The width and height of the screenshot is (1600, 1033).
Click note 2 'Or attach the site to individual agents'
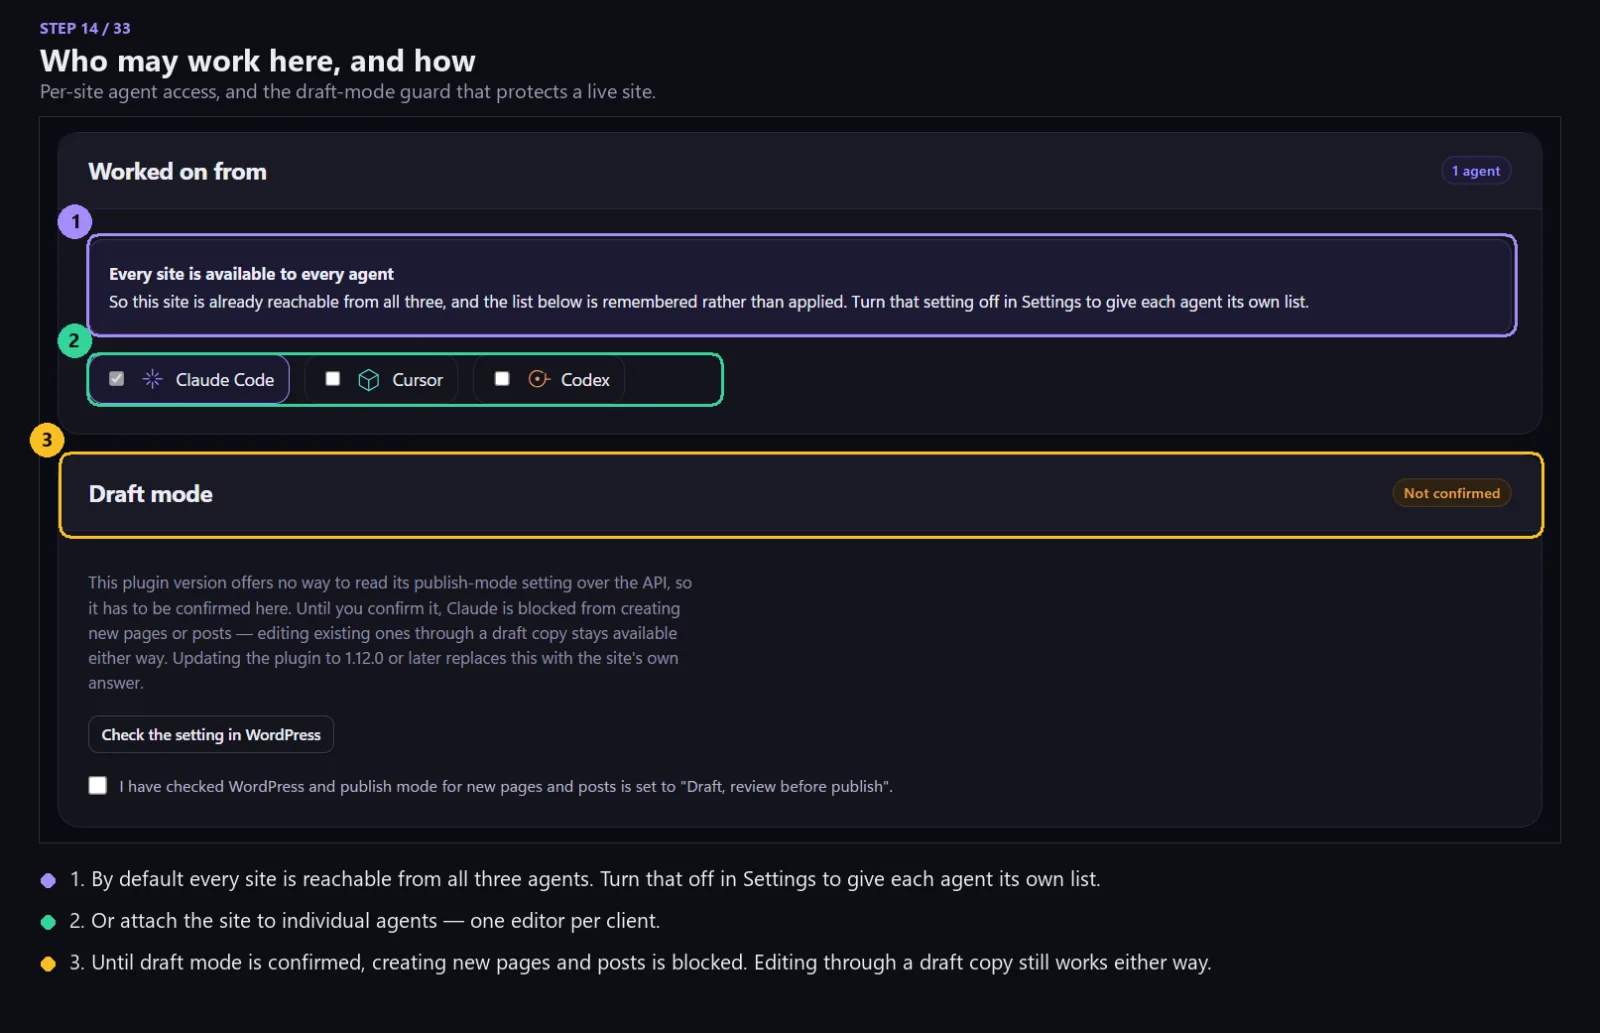[x=365, y=921]
